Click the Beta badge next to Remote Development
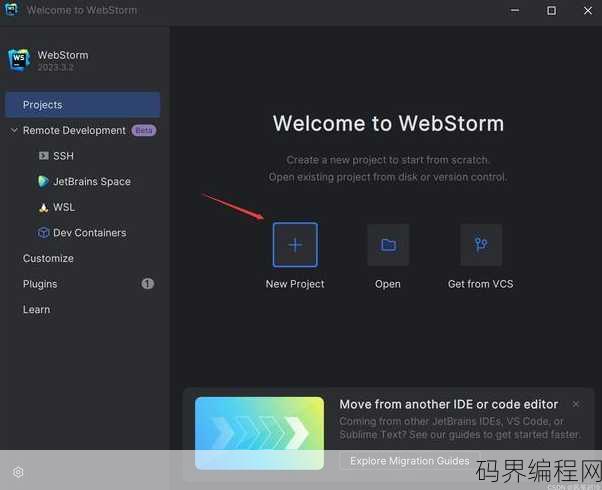The width and height of the screenshot is (602, 490). pos(144,131)
